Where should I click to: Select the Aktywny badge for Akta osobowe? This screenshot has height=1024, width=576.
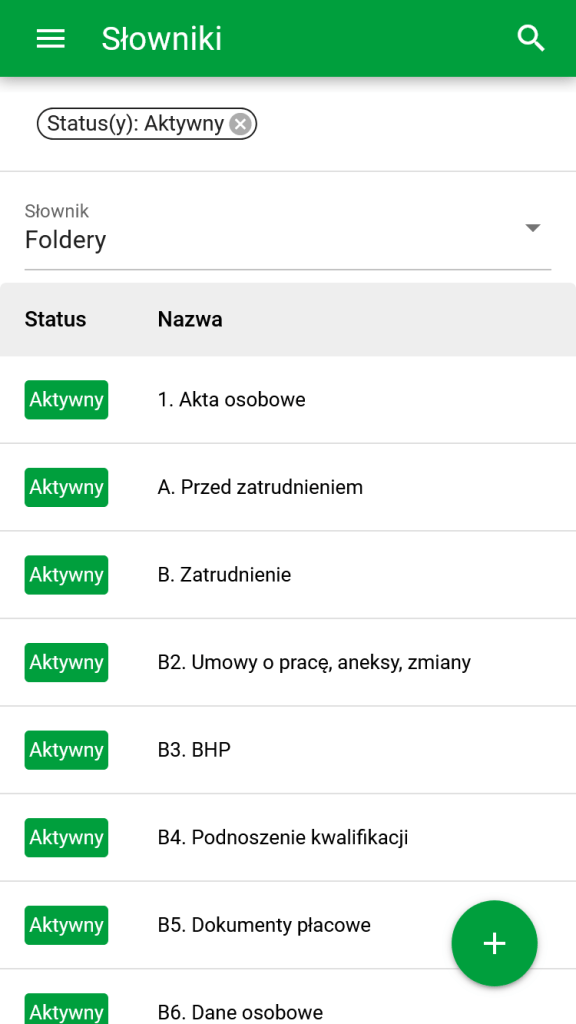pyautogui.click(x=66, y=399)
